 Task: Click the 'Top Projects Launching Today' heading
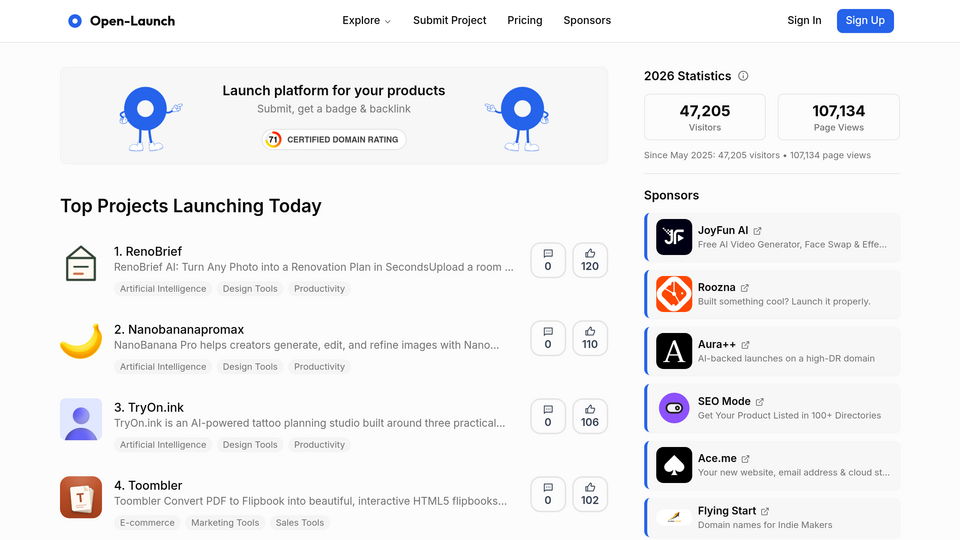pyautogui.click(x=190, y=206)
